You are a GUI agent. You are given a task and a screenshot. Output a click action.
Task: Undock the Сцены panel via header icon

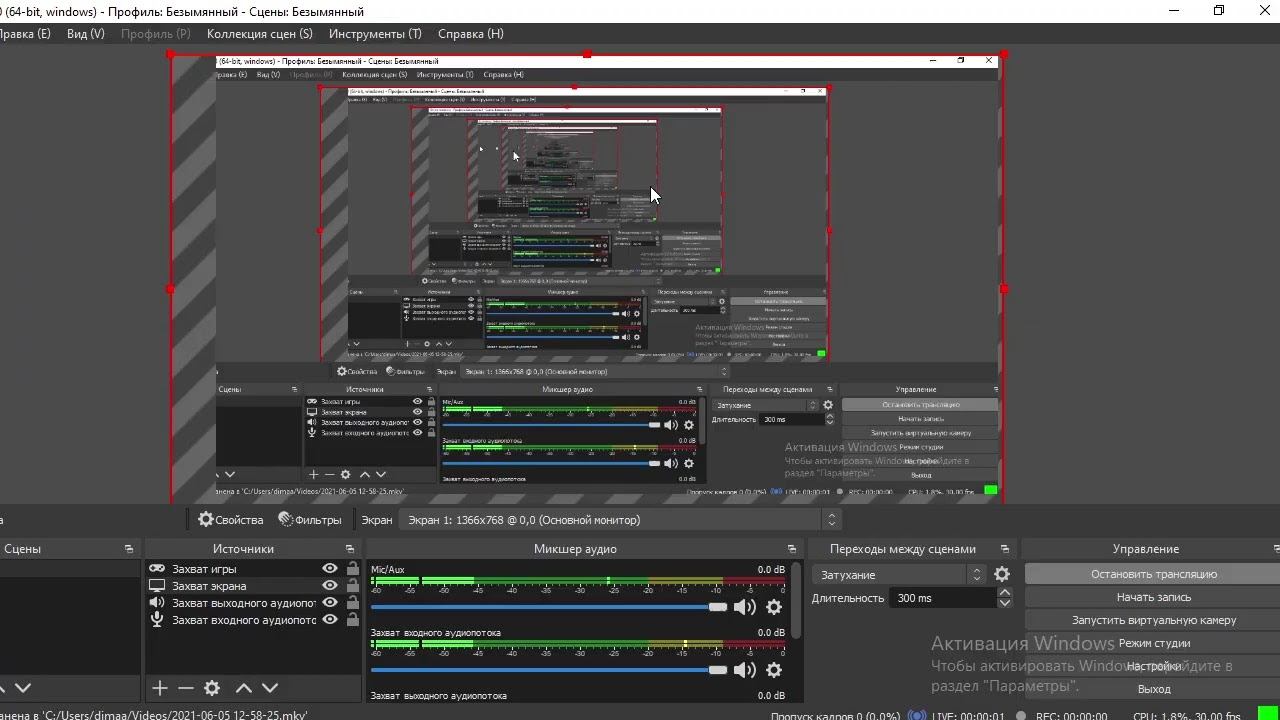click(129, 549)
